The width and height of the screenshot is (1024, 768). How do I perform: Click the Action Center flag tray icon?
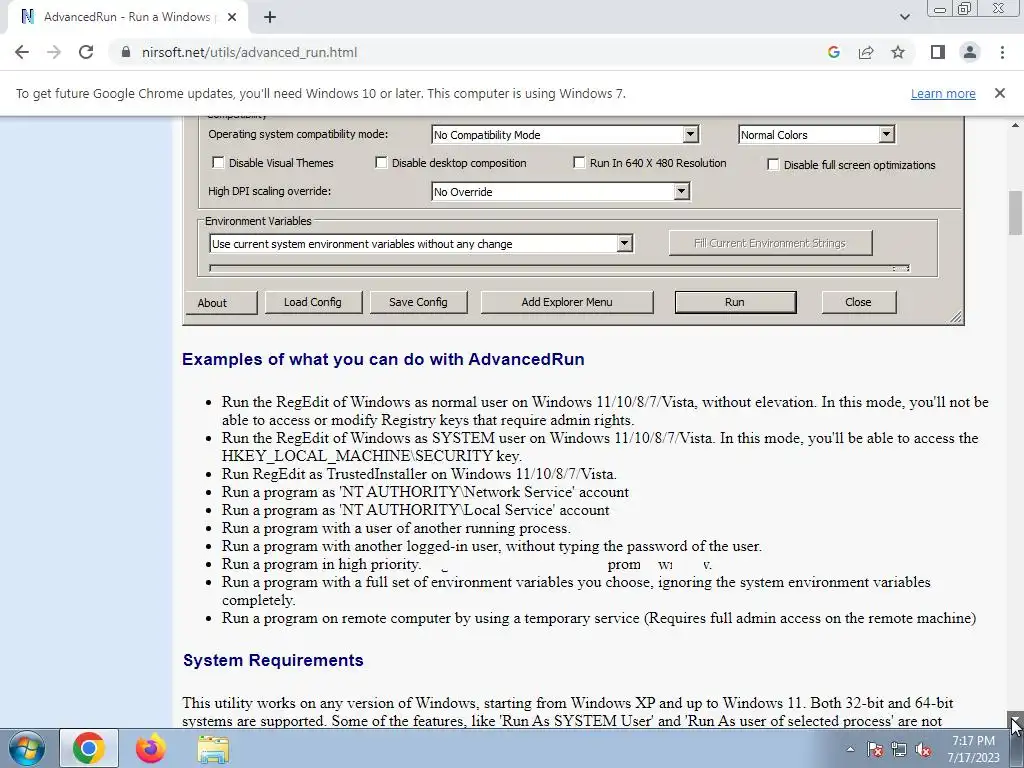(x=874, y=749)
